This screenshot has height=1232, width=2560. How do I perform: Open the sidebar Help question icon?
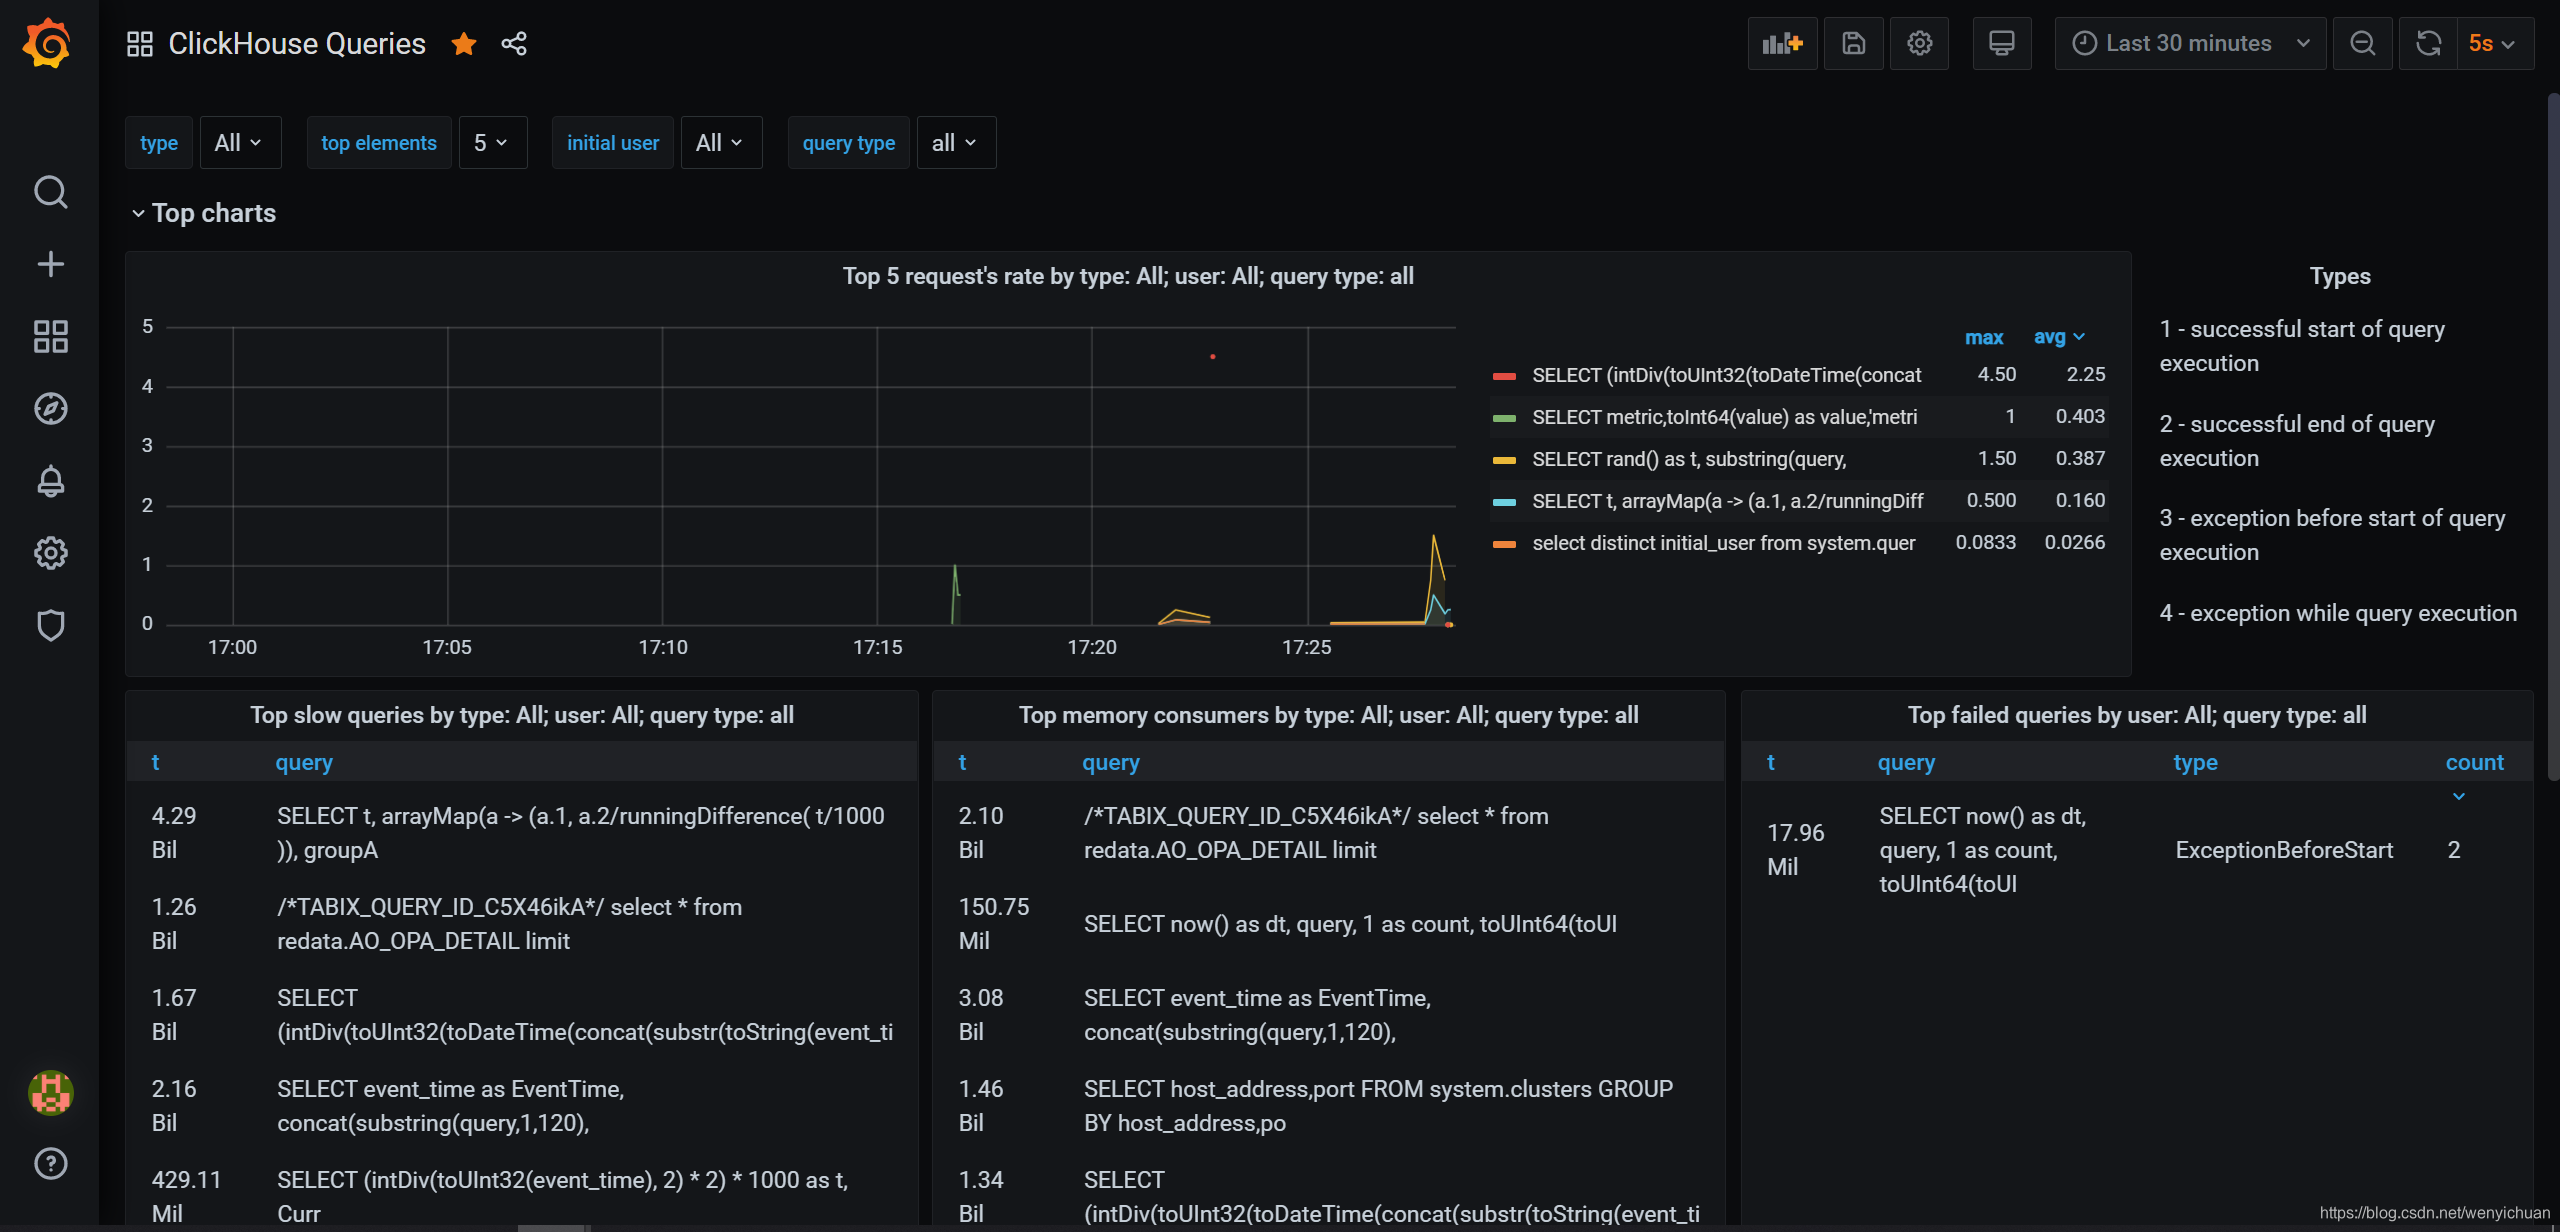click(x=50, y=1164)
